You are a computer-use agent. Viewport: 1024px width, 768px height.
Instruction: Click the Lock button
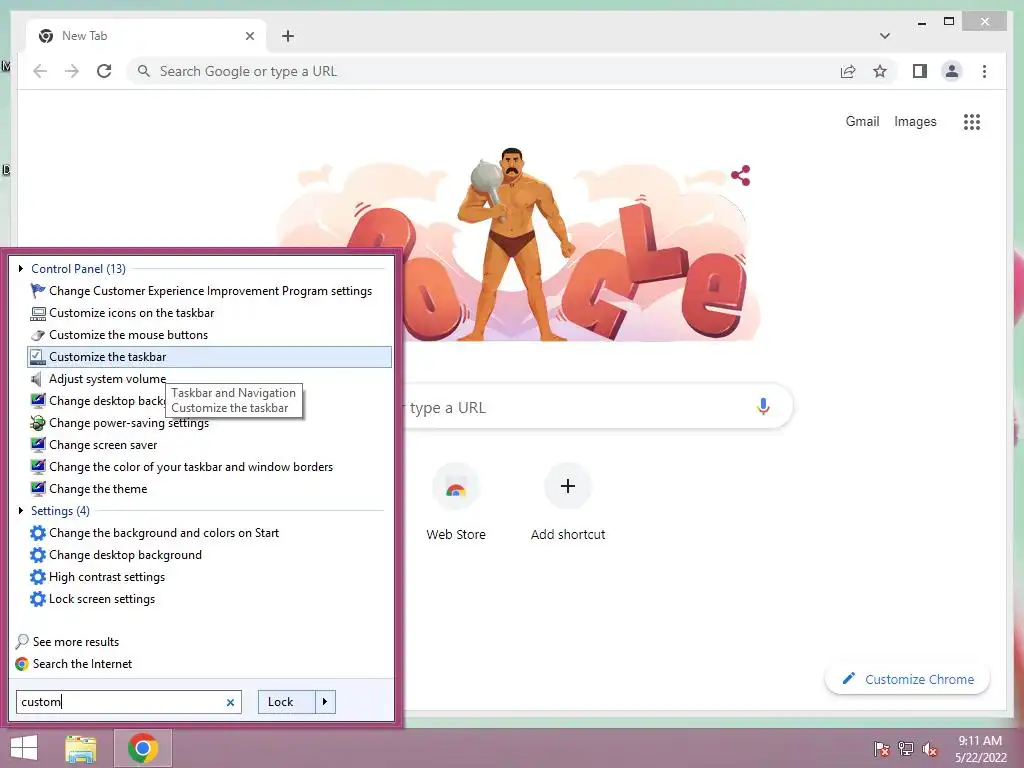[287, 702]
